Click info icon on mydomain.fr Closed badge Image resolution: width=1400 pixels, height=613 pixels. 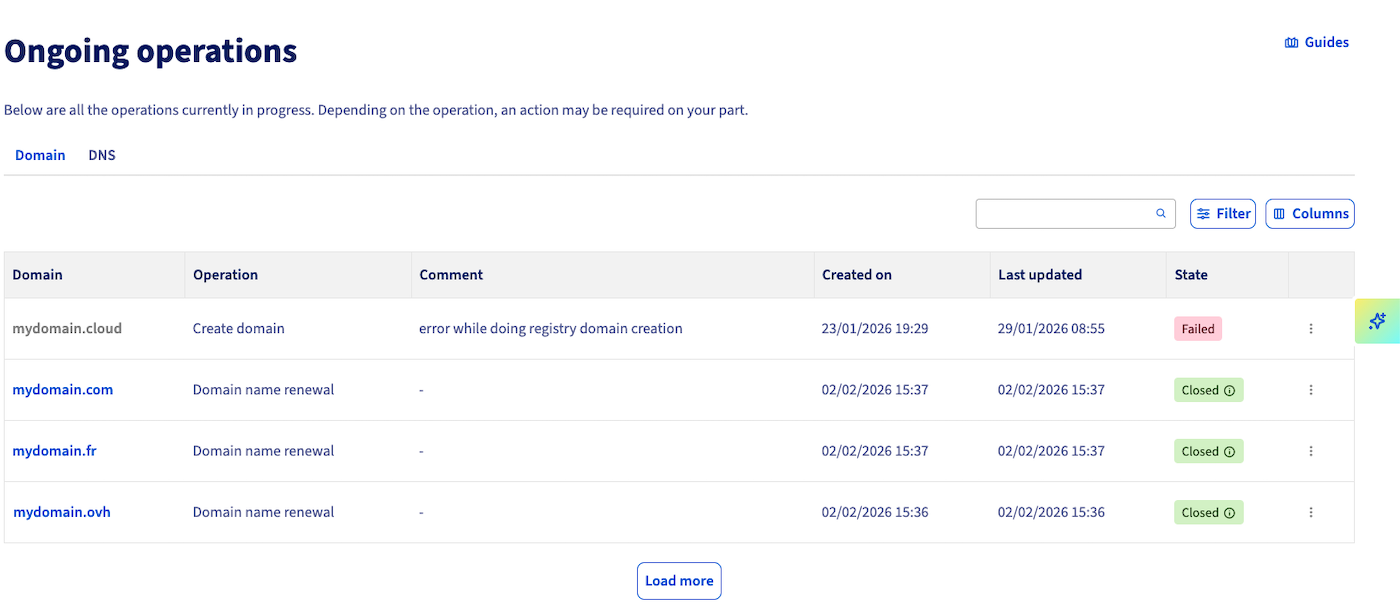(1229, 452)
